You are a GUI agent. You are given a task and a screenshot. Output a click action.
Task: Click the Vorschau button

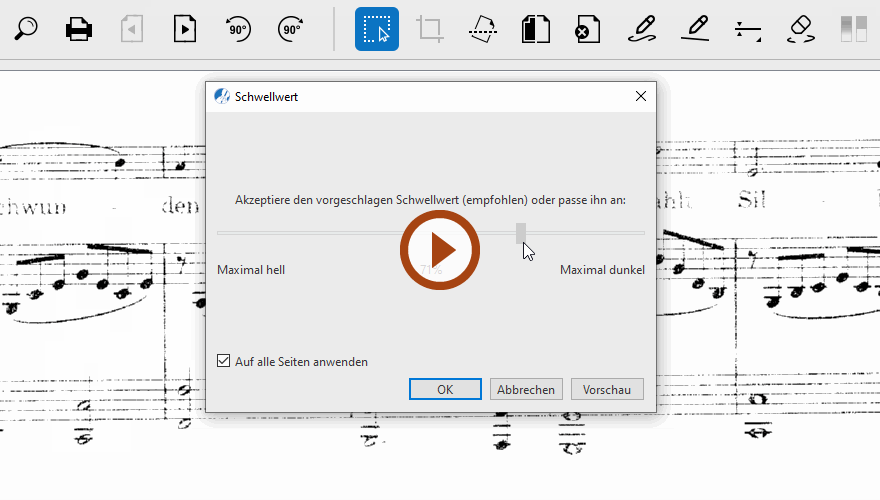pyautogui.click(x=606, y=389)
